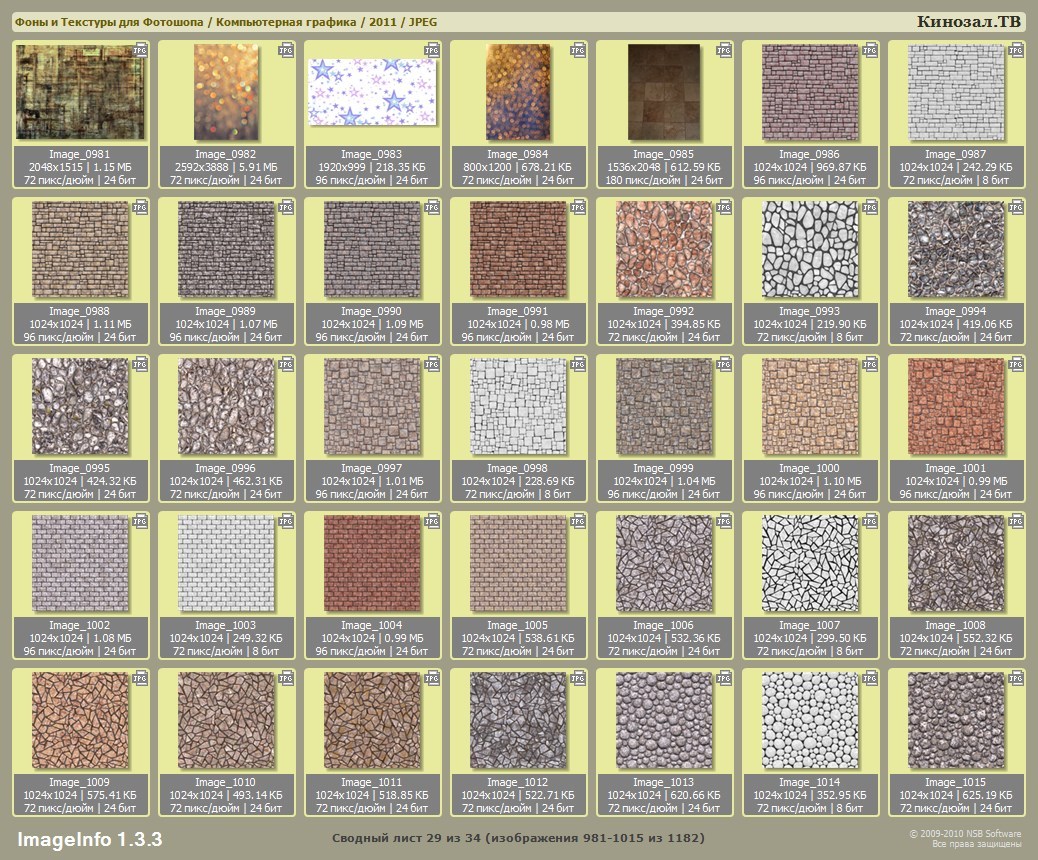Click the JPG format badge on Image_1001

pyautogui.click(x=1017, y=363)
